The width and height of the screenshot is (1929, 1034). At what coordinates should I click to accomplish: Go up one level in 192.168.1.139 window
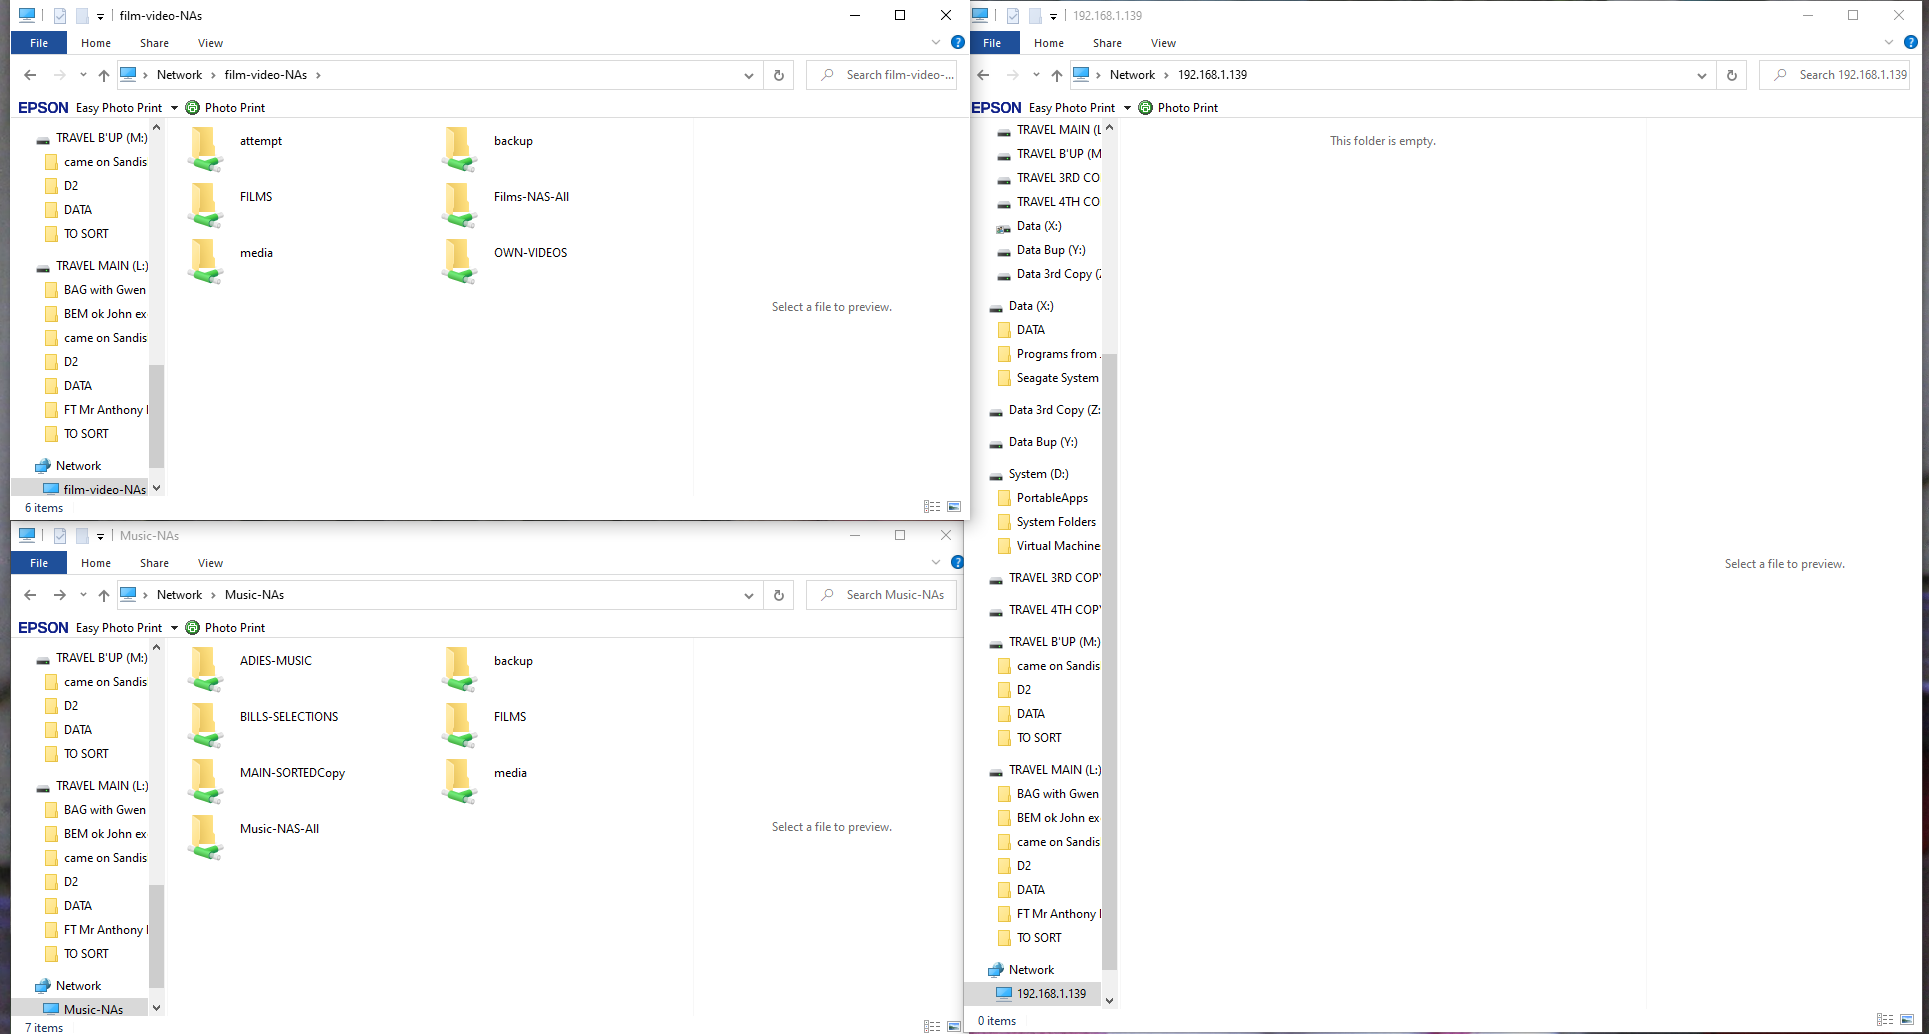[1057, 75]
